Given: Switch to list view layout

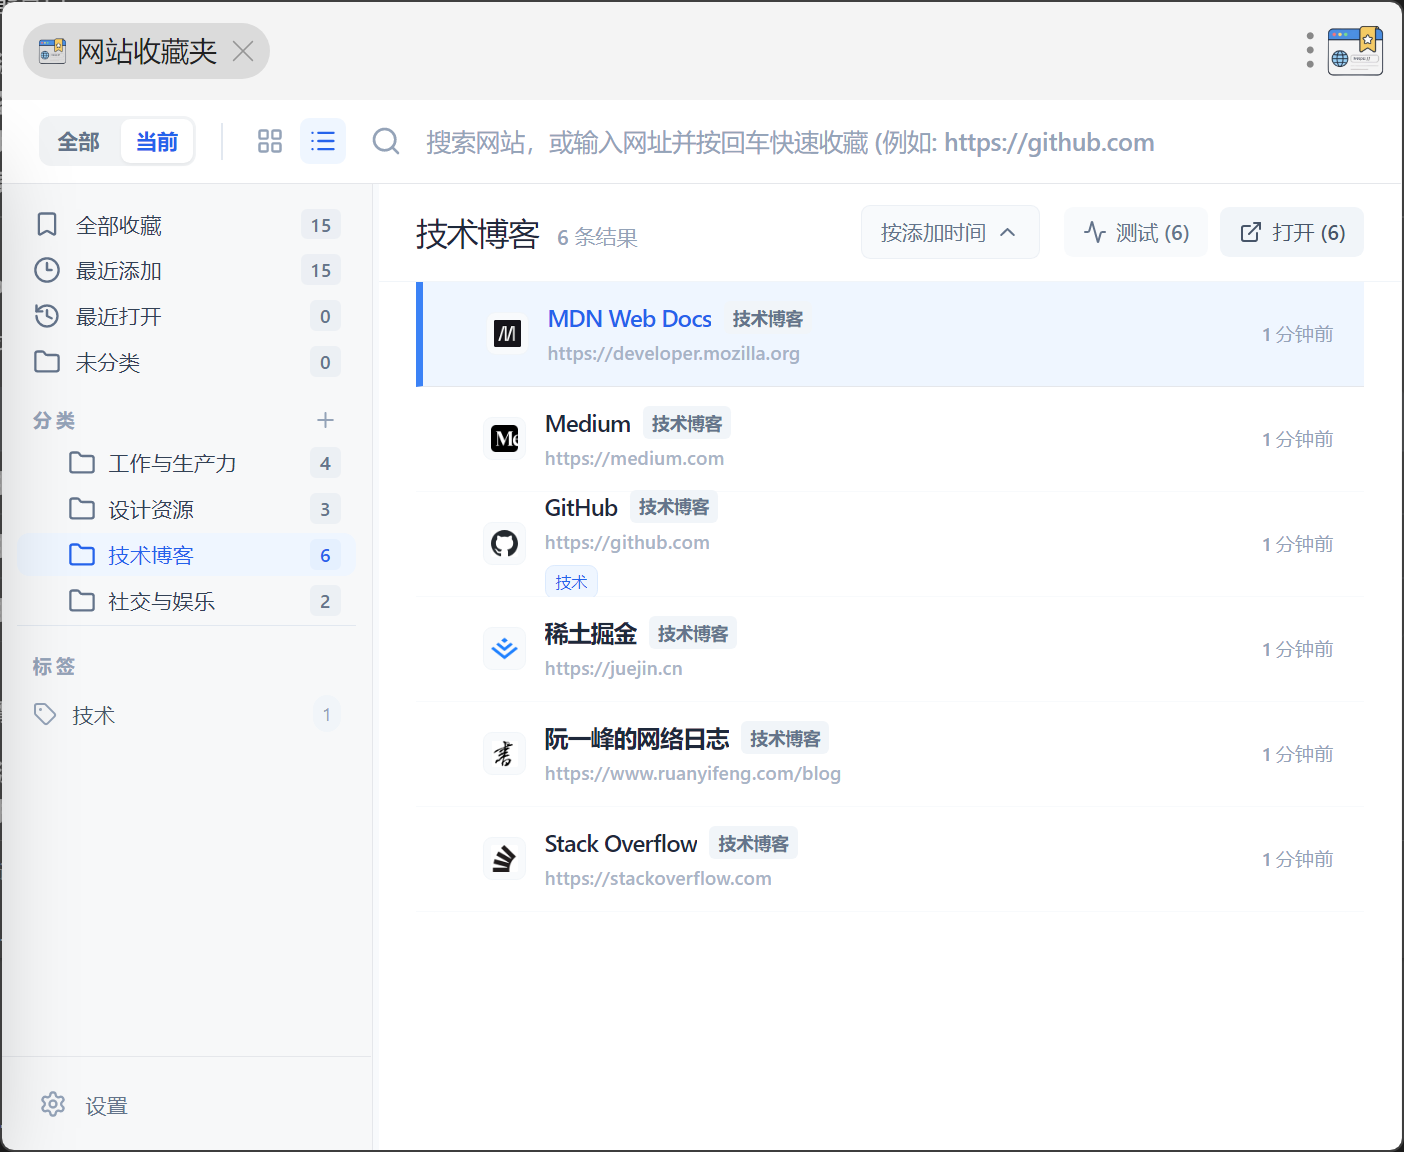Looking at the screenshot, I should coord(323,141).
